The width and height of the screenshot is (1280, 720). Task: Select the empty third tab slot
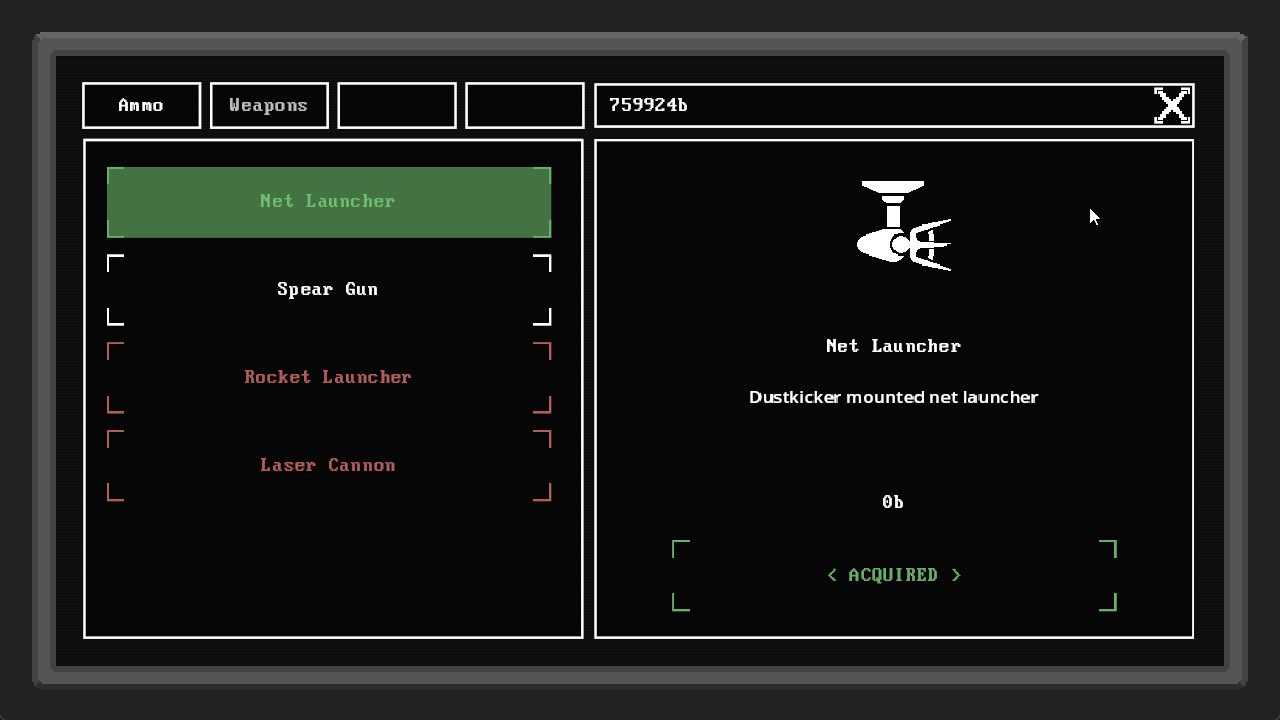pyautogui.click(x=397, y=105)
